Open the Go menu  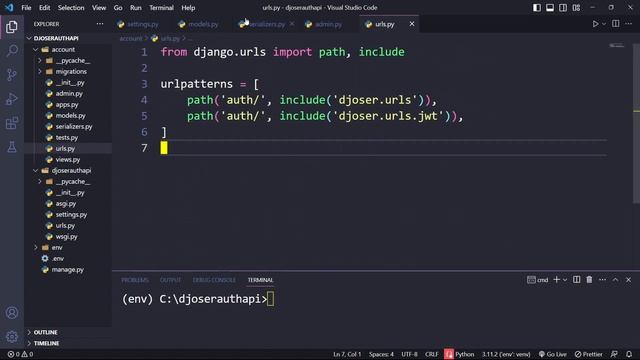pyautogui.click(x=118, y=8)
